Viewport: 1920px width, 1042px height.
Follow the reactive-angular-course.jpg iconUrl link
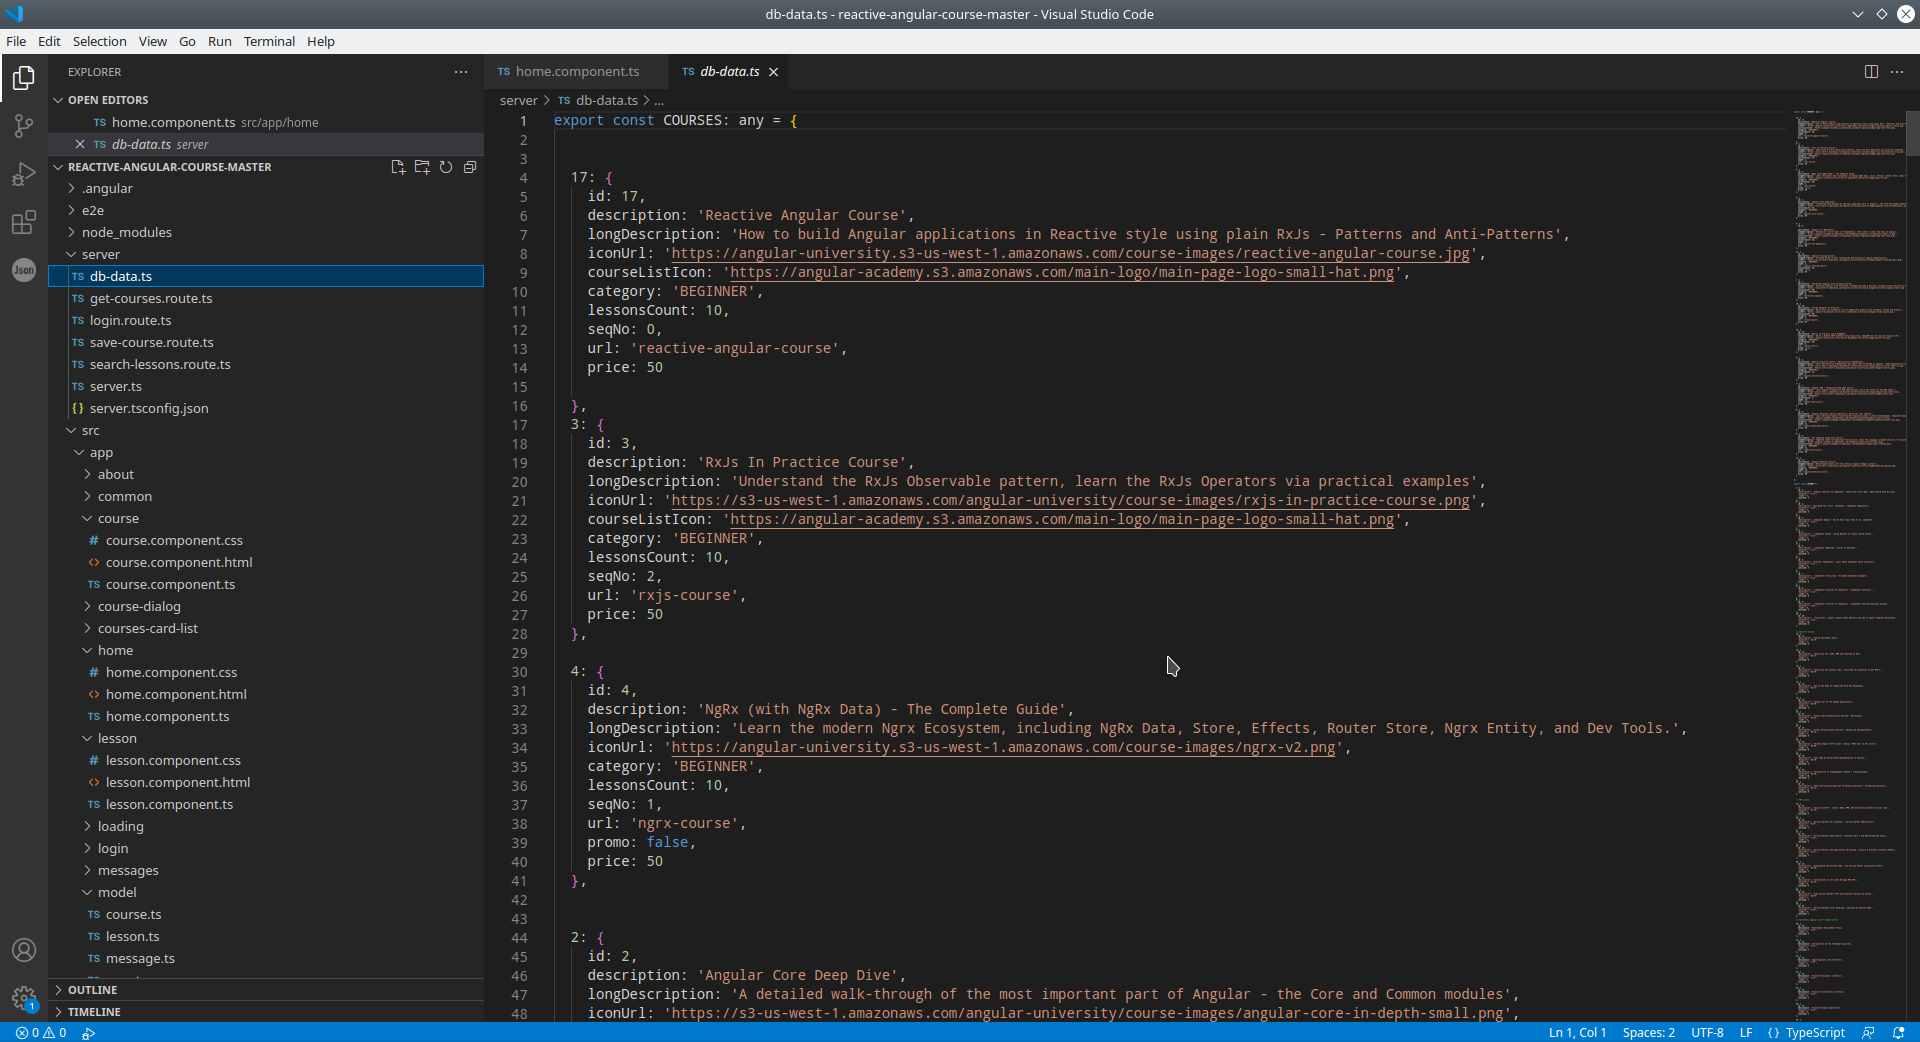tap(1070, 254)
